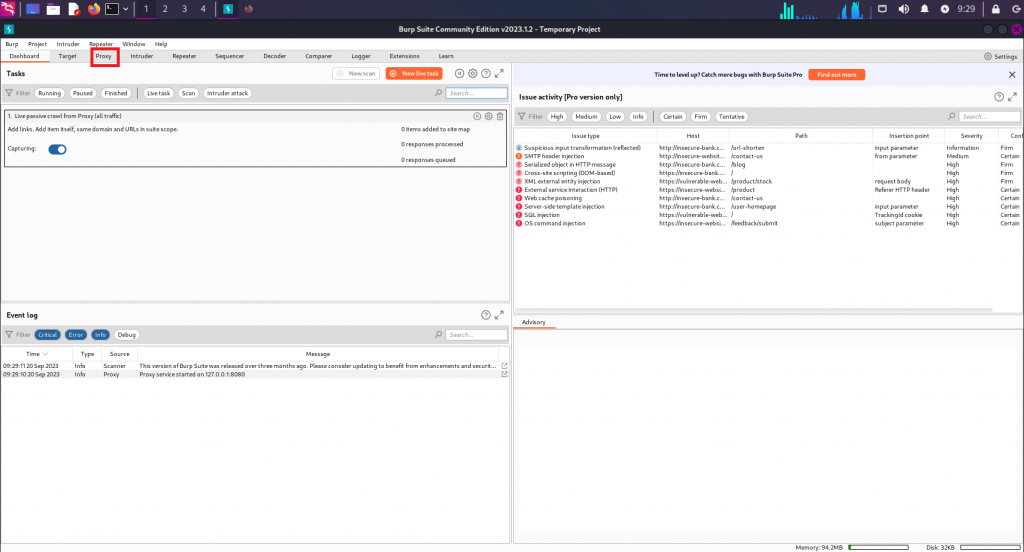Switch to workspace 2
Viewport: 1024px width, 552px height.
[x=165, y=9]
